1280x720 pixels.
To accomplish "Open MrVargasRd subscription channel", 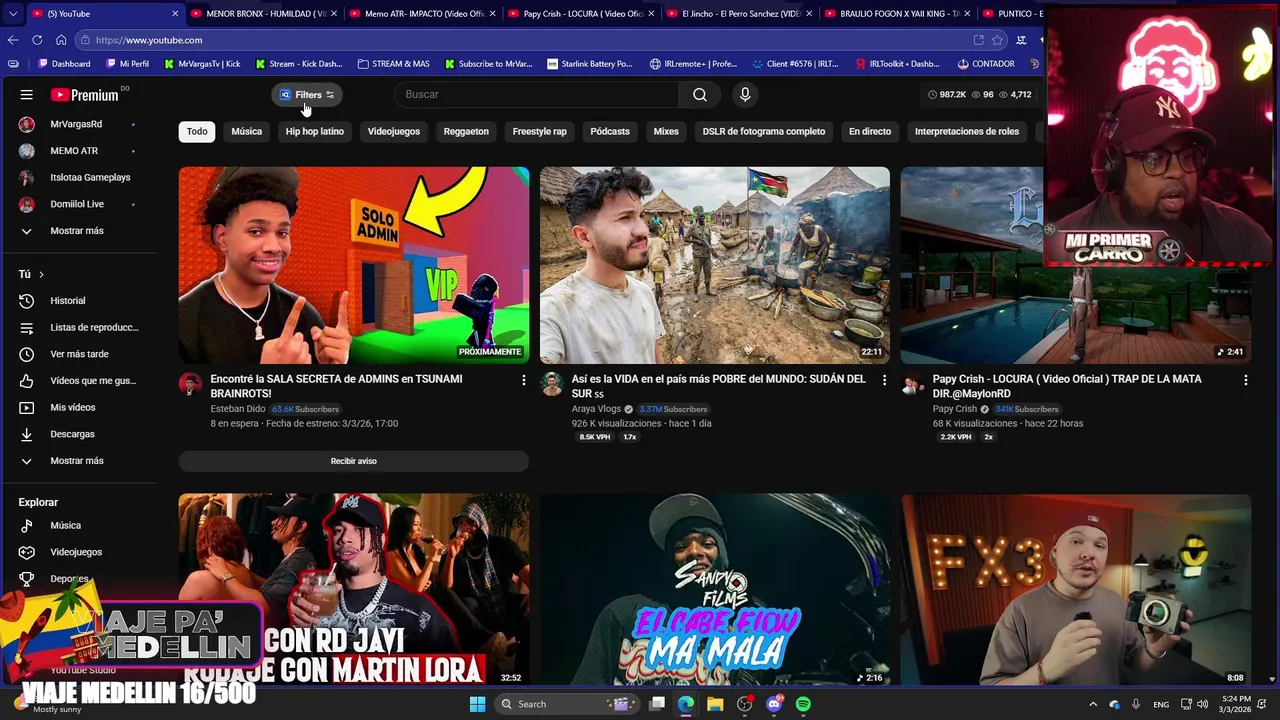I will point(78,124).
